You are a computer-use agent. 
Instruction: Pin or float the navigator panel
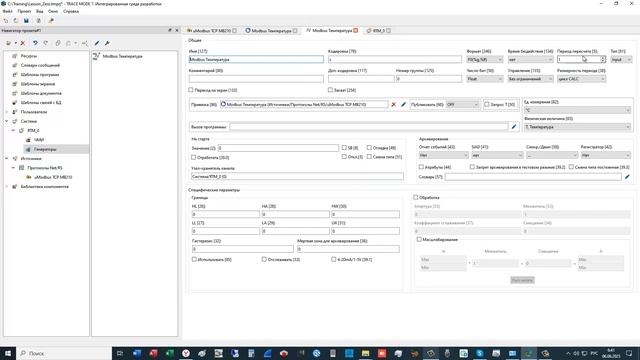pyautogui.click(x=170, y=30)
